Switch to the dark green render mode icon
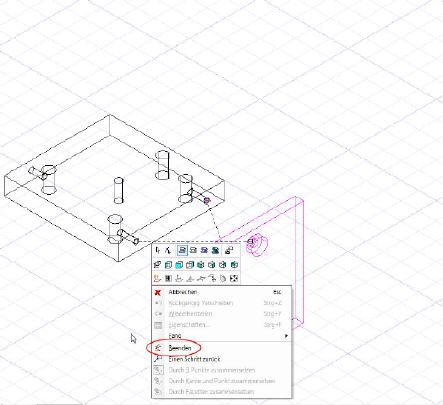Image resolution: width=443 pixels, height=405 pixels. 215,250
